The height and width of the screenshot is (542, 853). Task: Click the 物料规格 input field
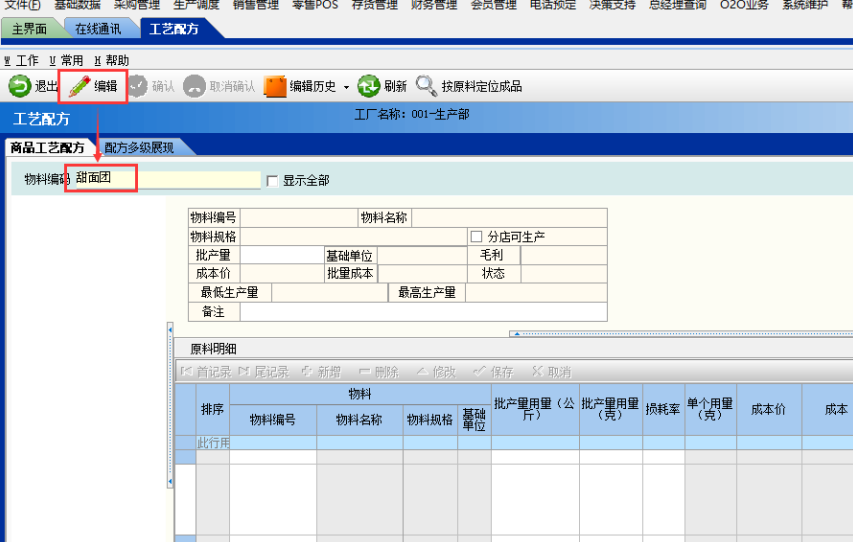(x=354, y=237)
